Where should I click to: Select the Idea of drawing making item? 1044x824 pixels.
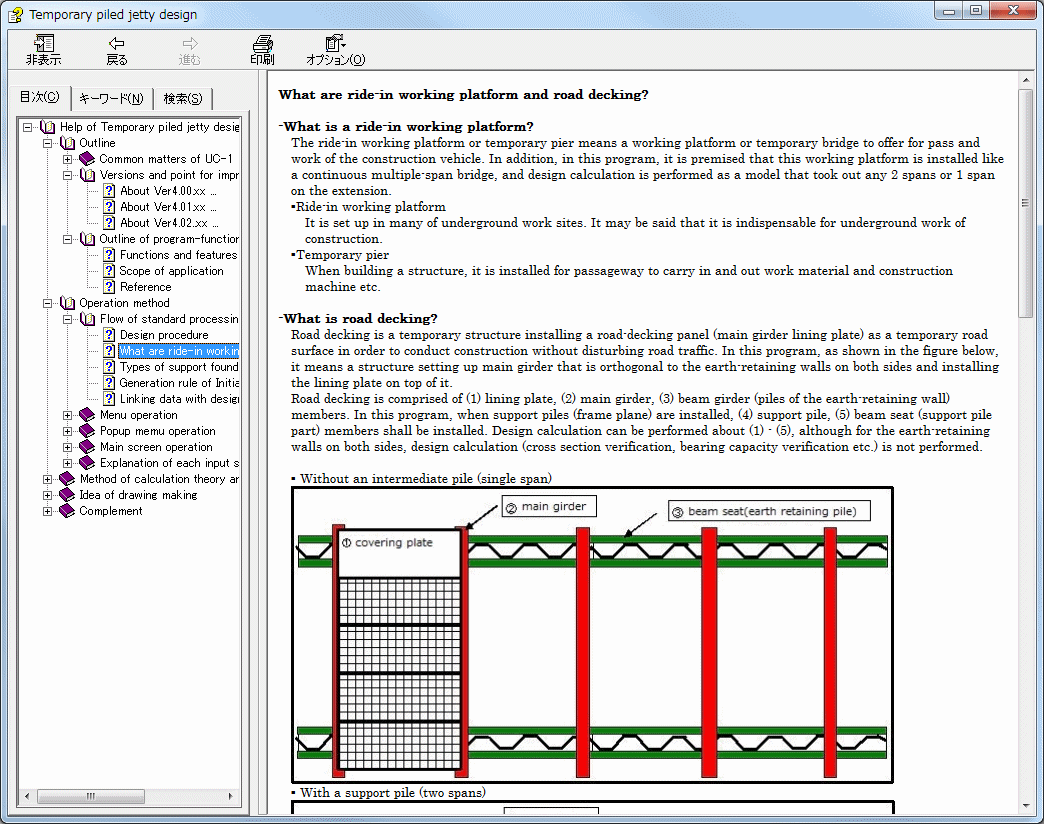click(x=138, y=495)
